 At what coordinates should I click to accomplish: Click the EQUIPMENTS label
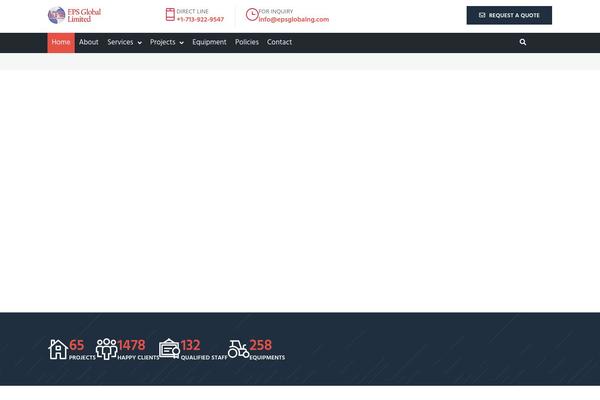click(267, 358)
